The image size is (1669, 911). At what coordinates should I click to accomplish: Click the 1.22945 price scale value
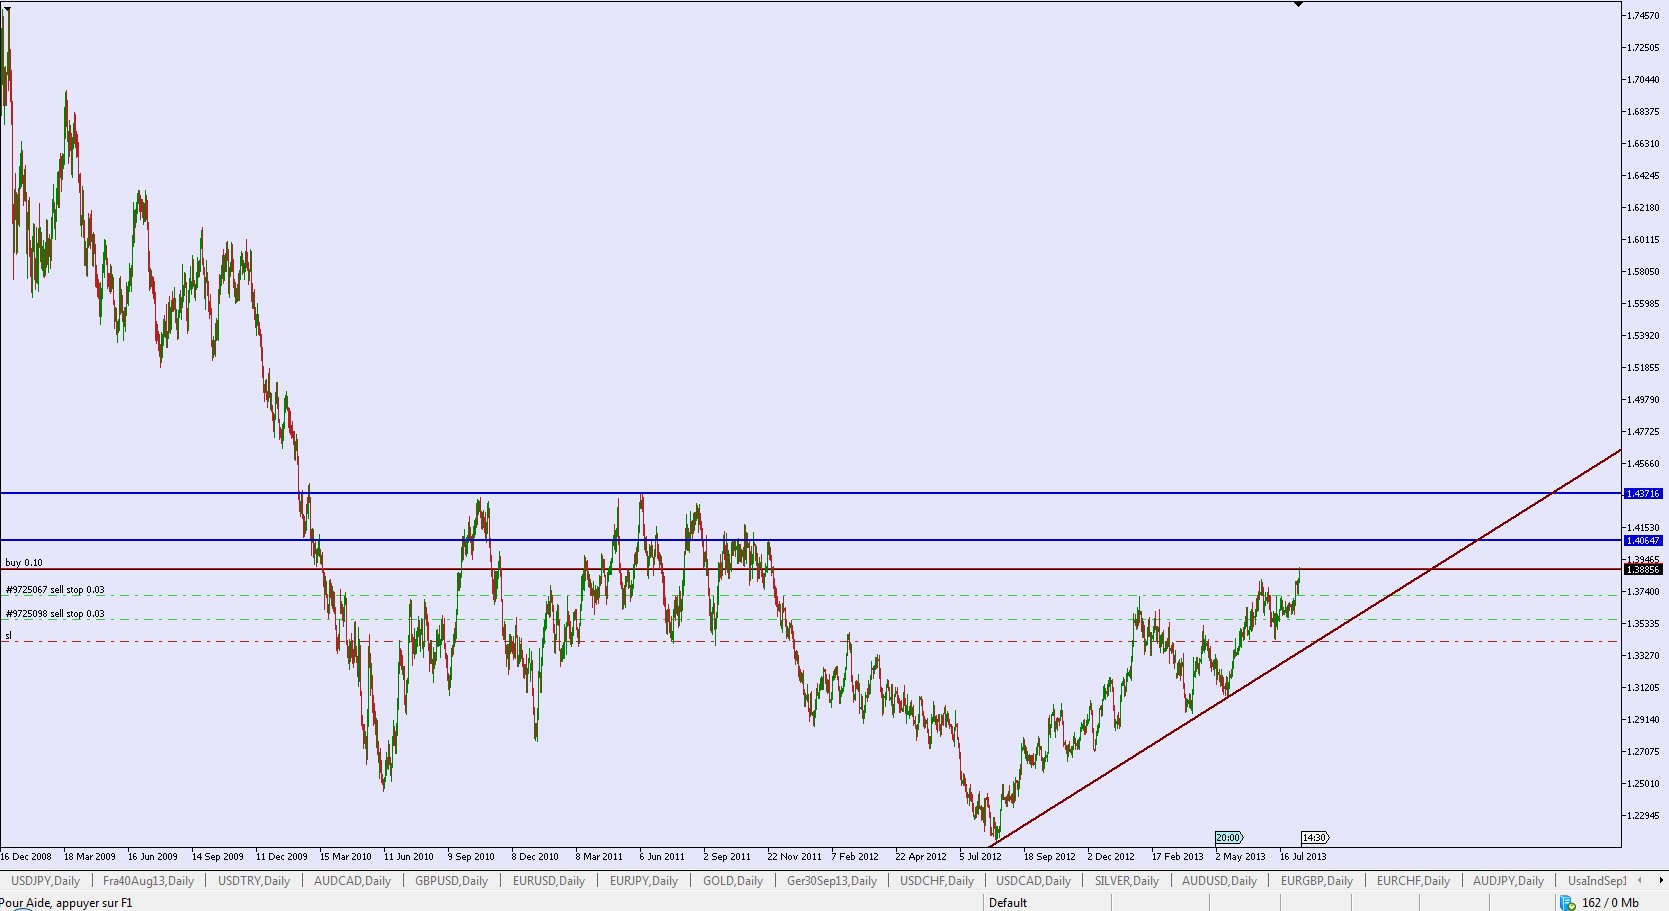coord(1643,816)
